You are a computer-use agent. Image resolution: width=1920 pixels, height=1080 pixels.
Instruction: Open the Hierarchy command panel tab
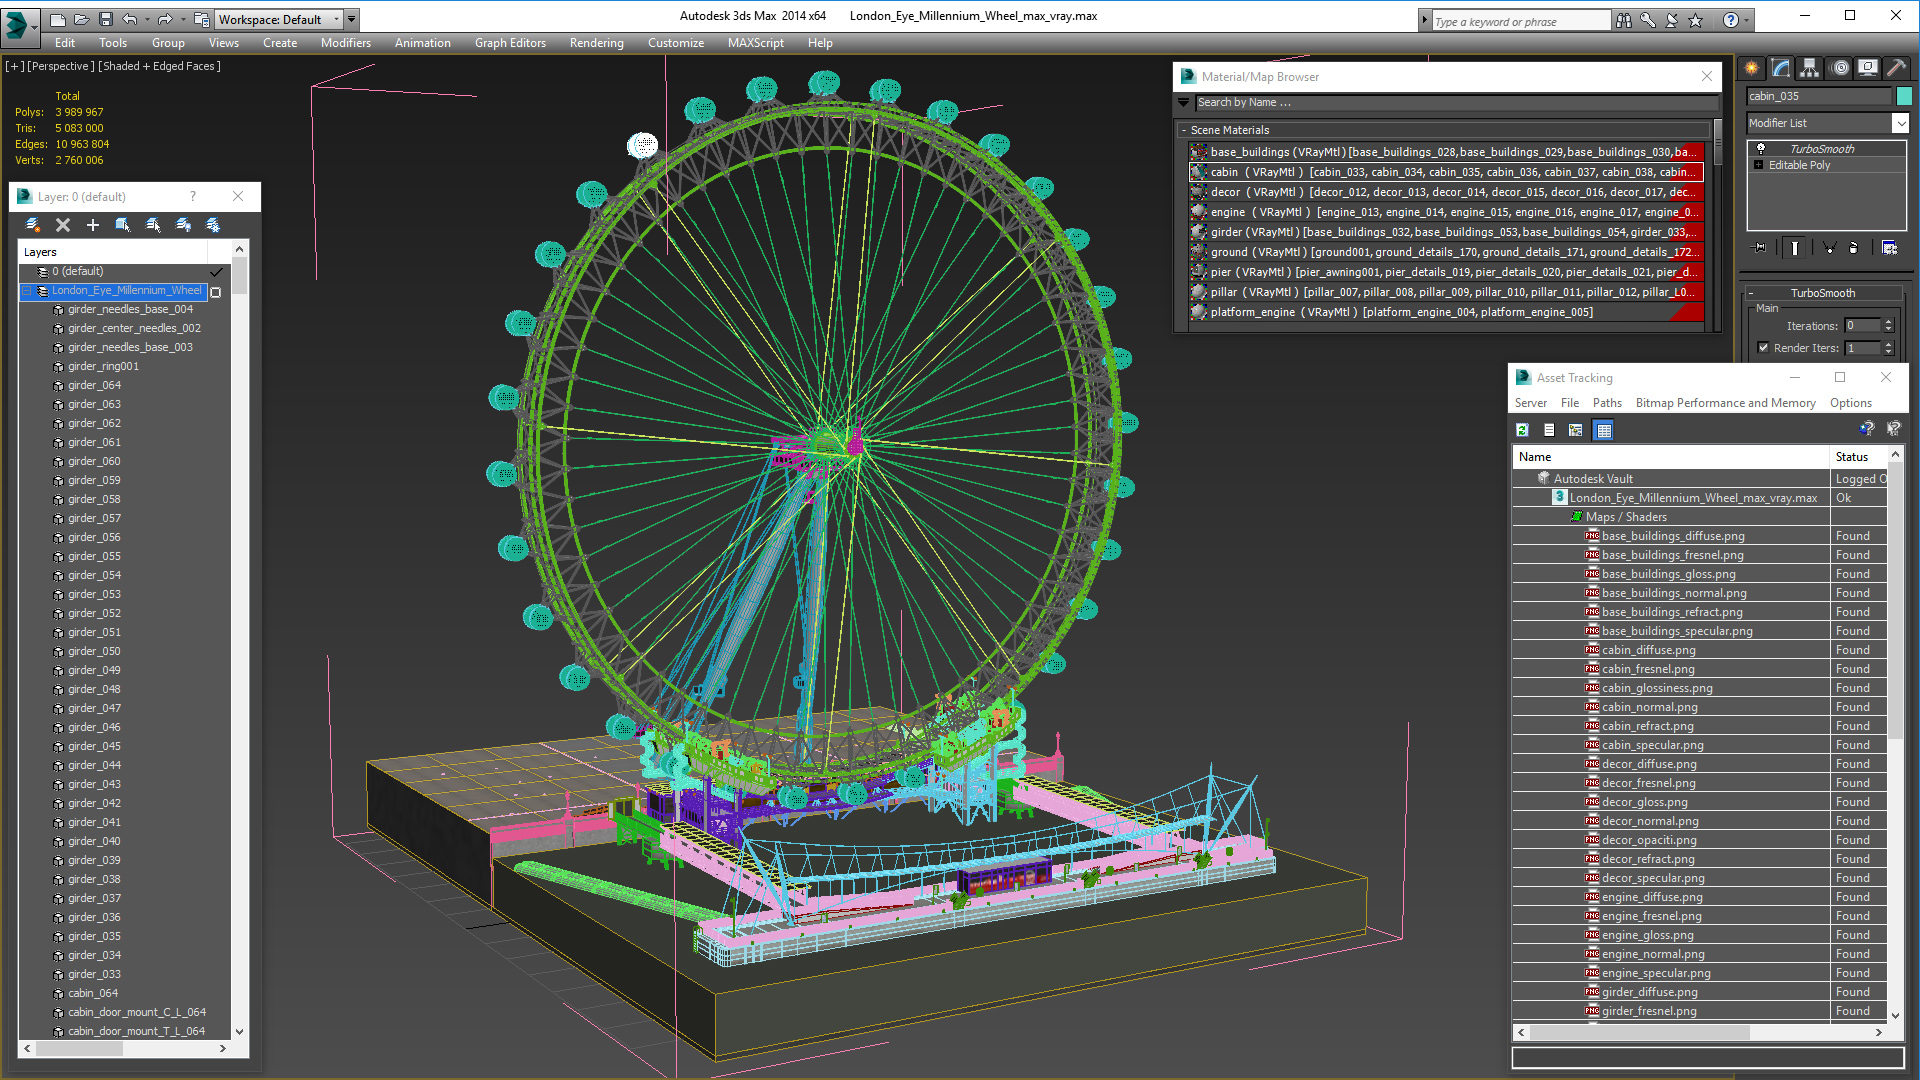tap(1810, 68)
